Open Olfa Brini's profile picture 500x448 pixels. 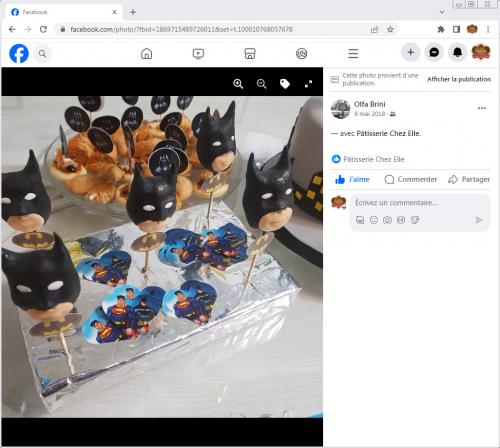[340, 109]
